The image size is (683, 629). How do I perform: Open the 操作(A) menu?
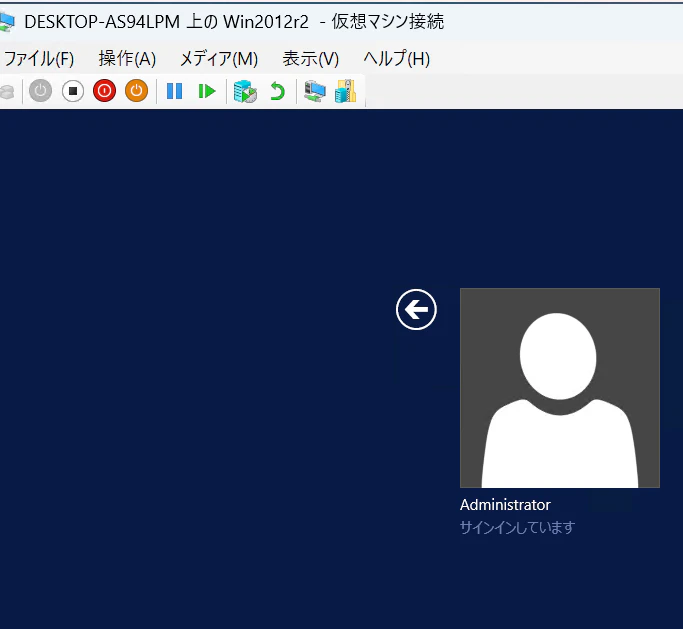[127, 59]
